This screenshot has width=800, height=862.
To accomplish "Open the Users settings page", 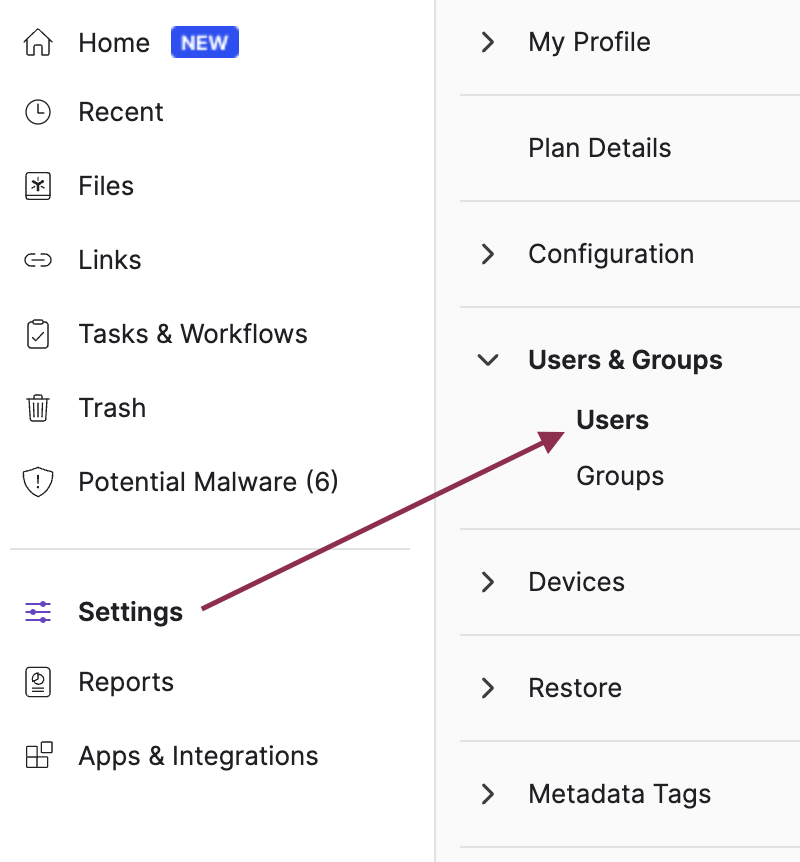I will 612,420.
